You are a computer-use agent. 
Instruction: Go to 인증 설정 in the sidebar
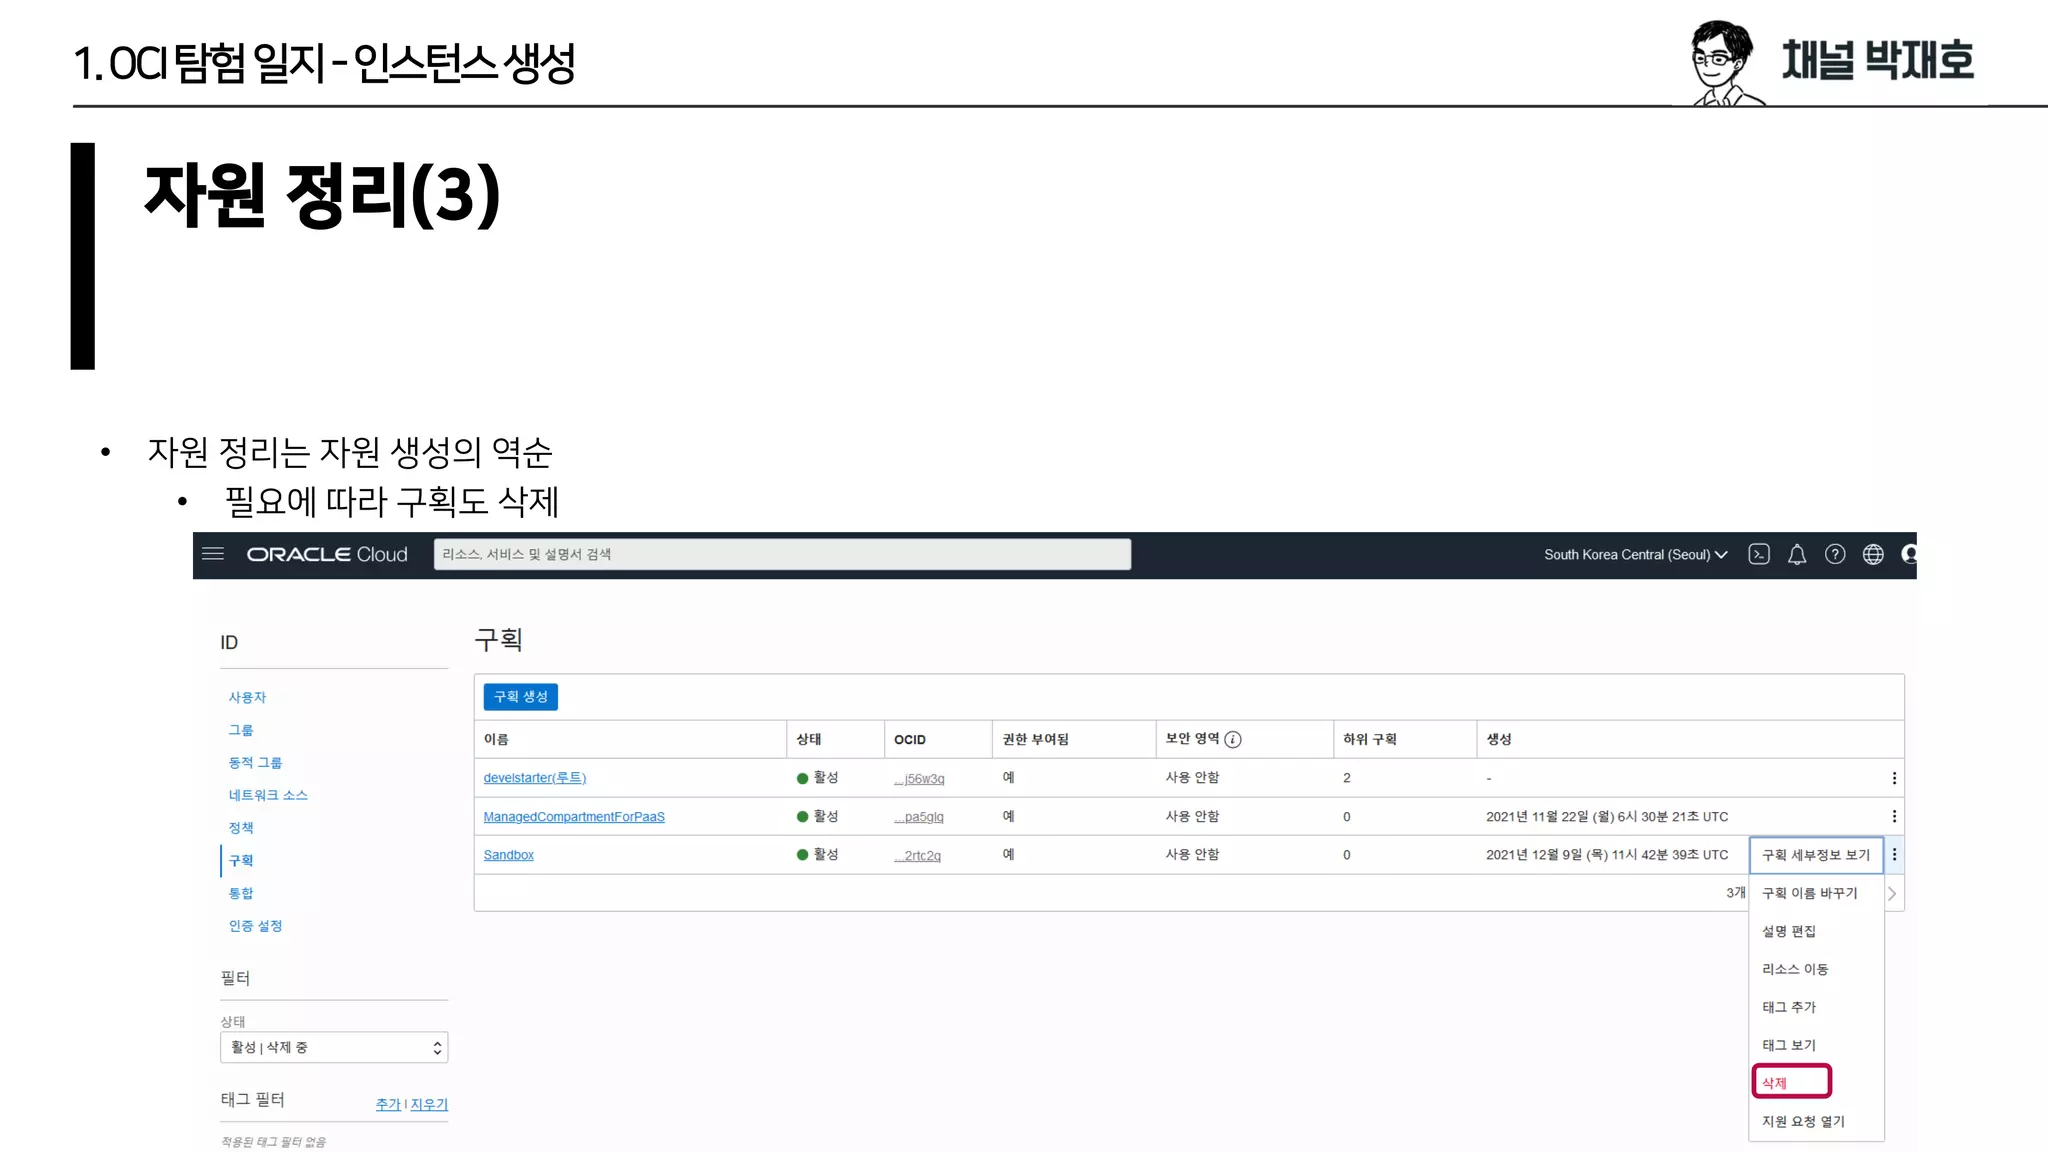pyautogui.click(x=255, y=926)
